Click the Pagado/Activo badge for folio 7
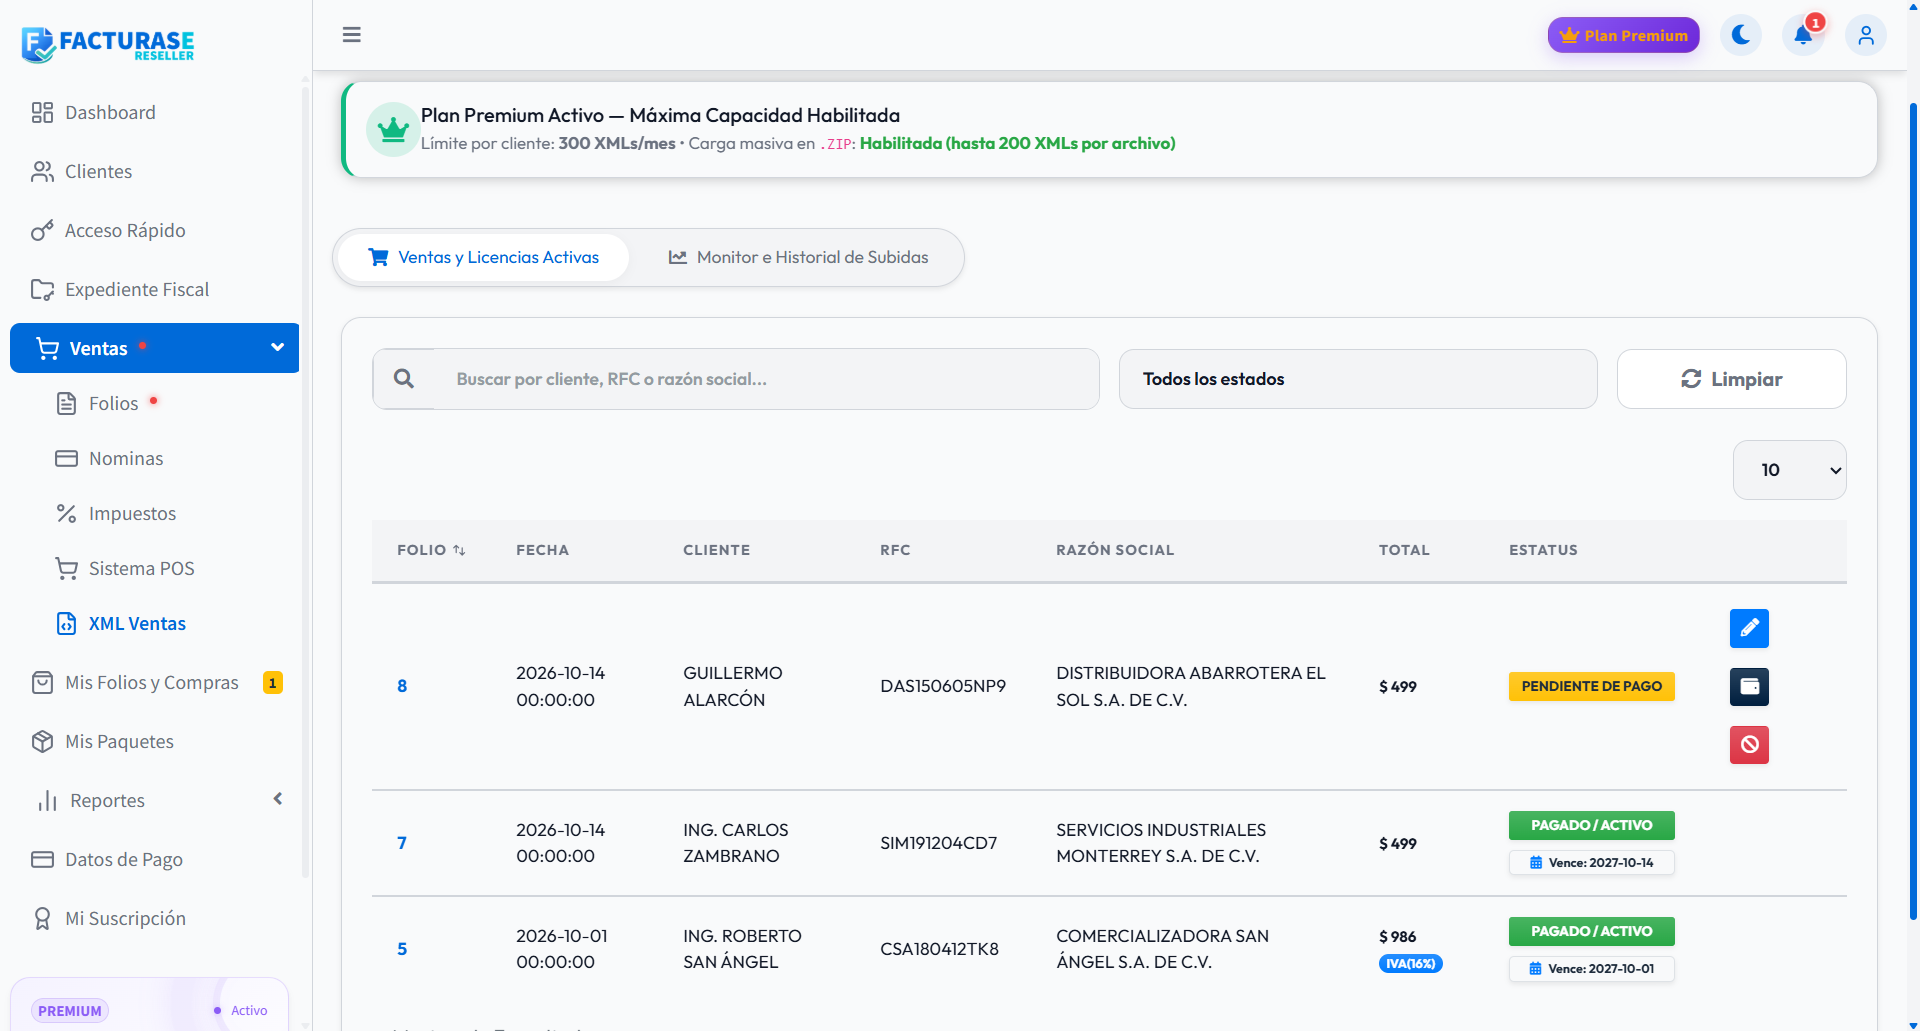Image resolution: width=1920 pixels, height=1031 pixels. (1591, 825)
